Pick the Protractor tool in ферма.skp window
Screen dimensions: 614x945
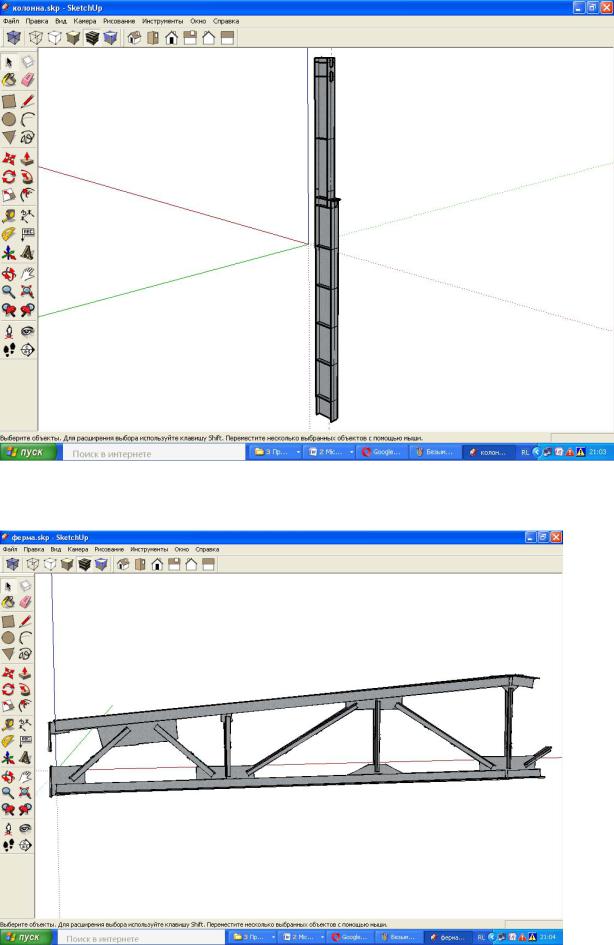[8, 741]
